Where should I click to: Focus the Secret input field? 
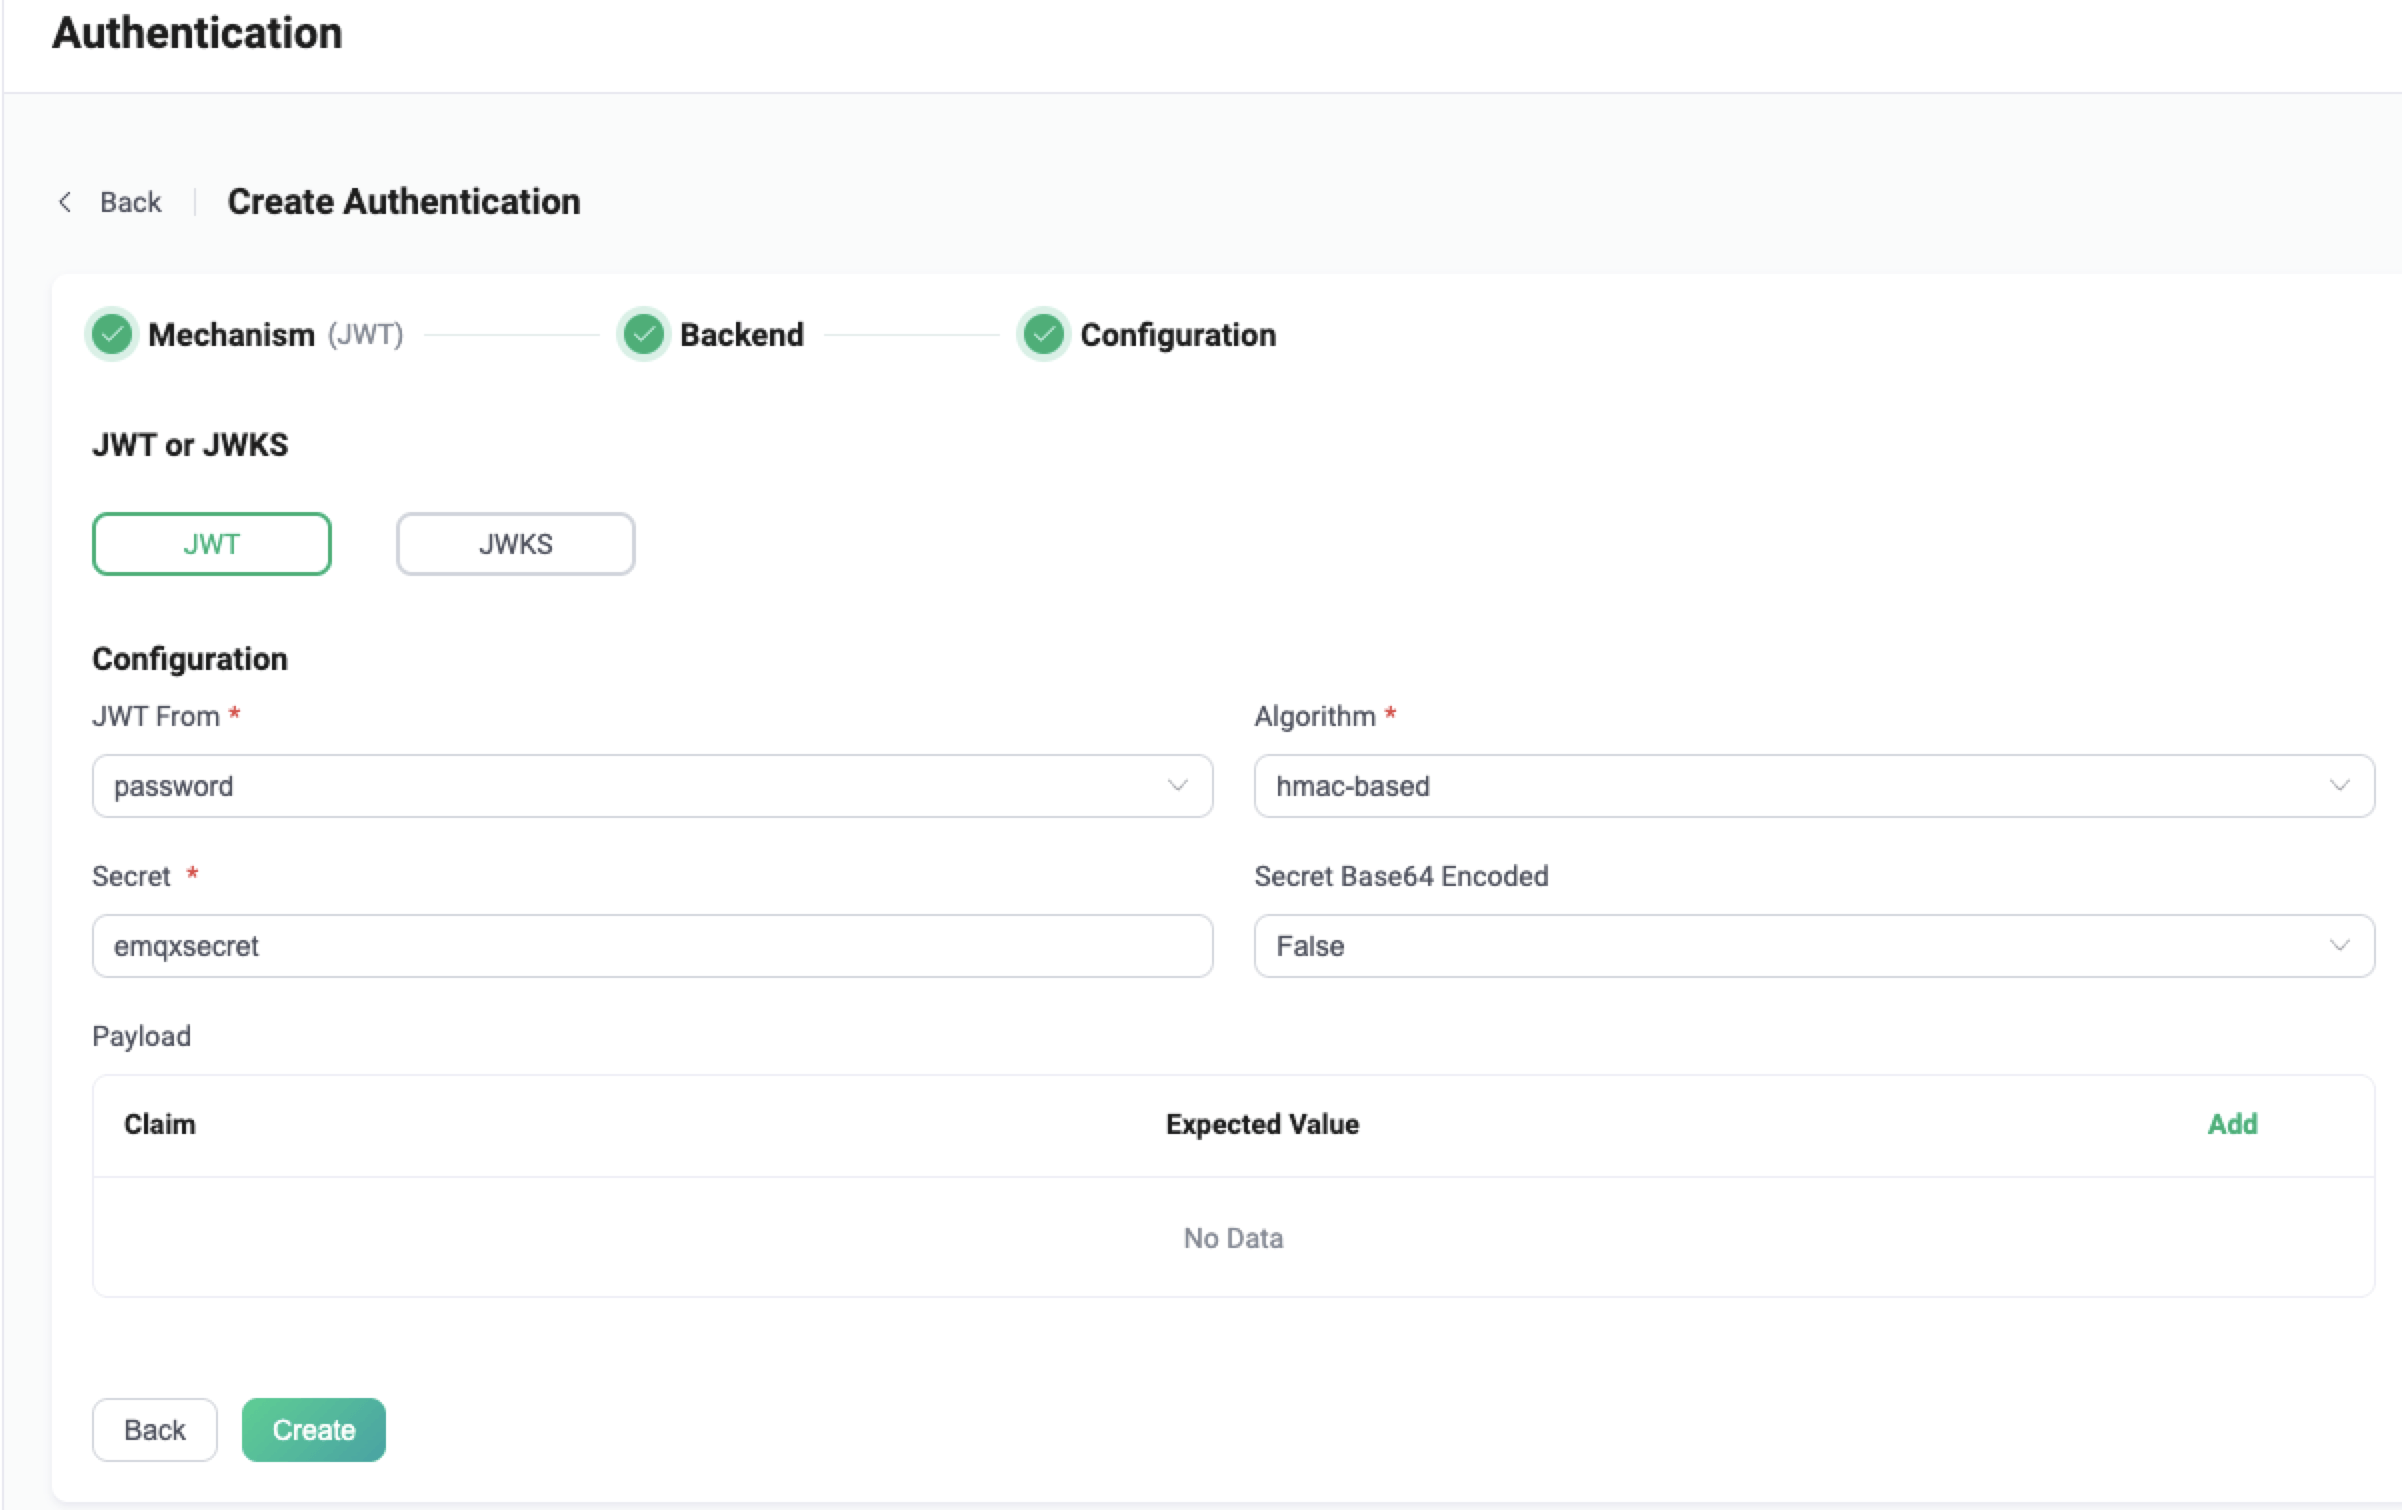(652, 946)
